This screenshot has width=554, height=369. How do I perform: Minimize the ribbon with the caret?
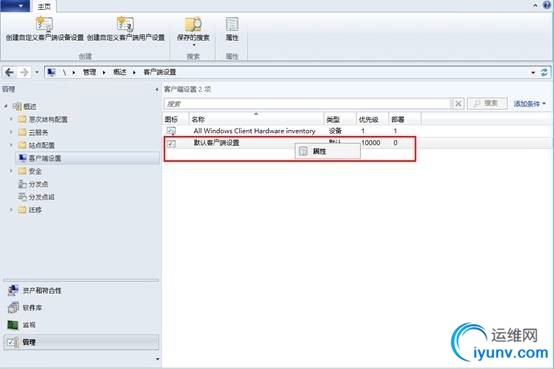tap(535, 5)
